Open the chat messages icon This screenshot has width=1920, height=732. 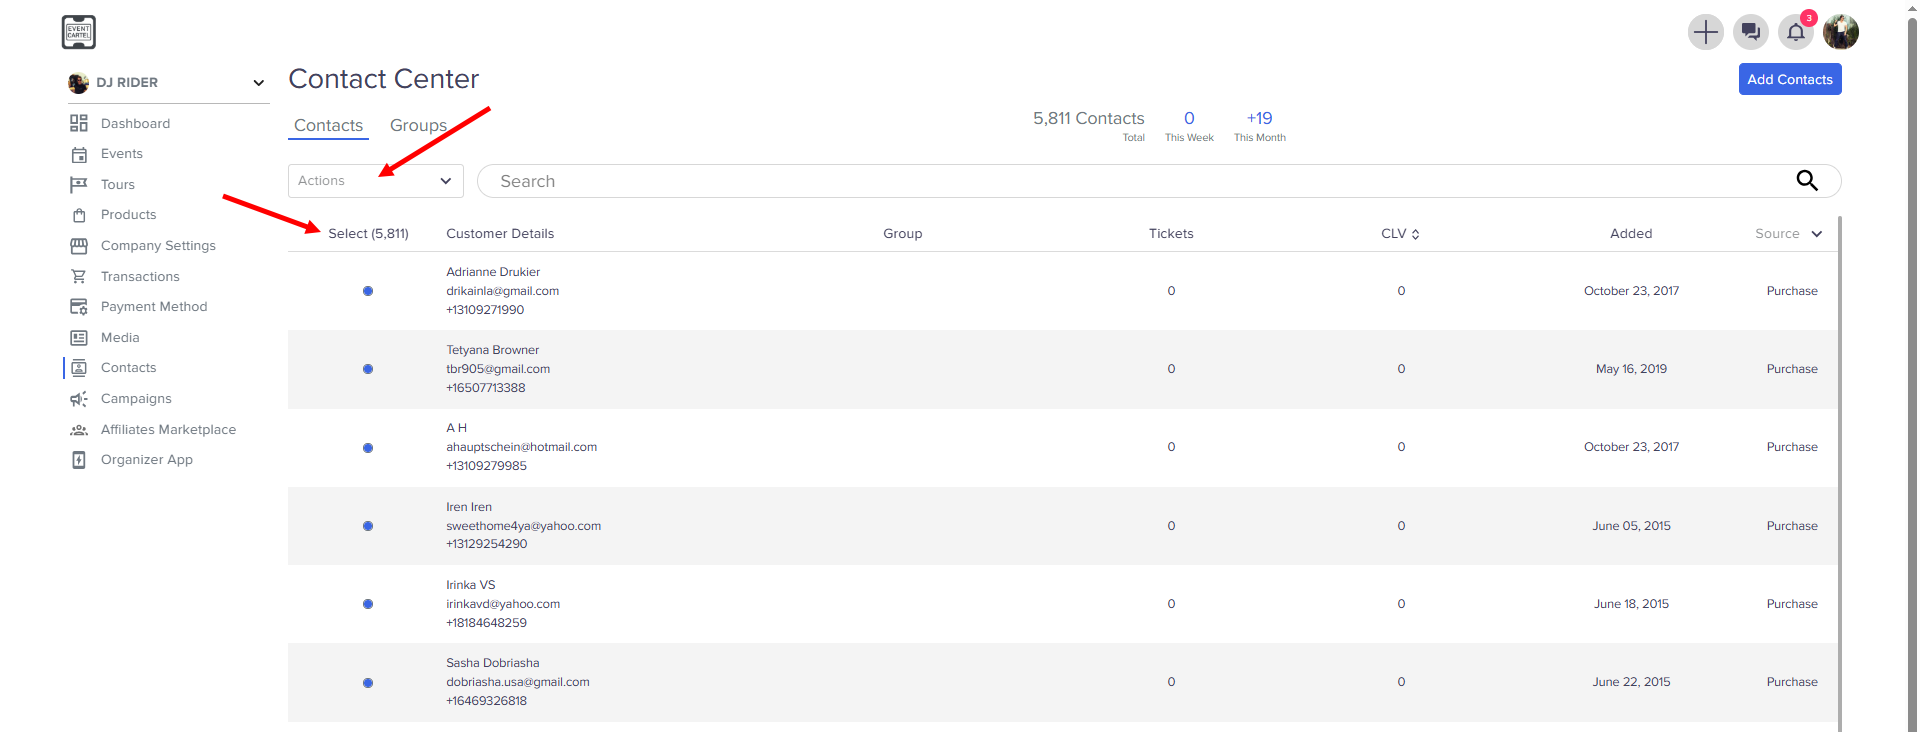click(1750, 32)
